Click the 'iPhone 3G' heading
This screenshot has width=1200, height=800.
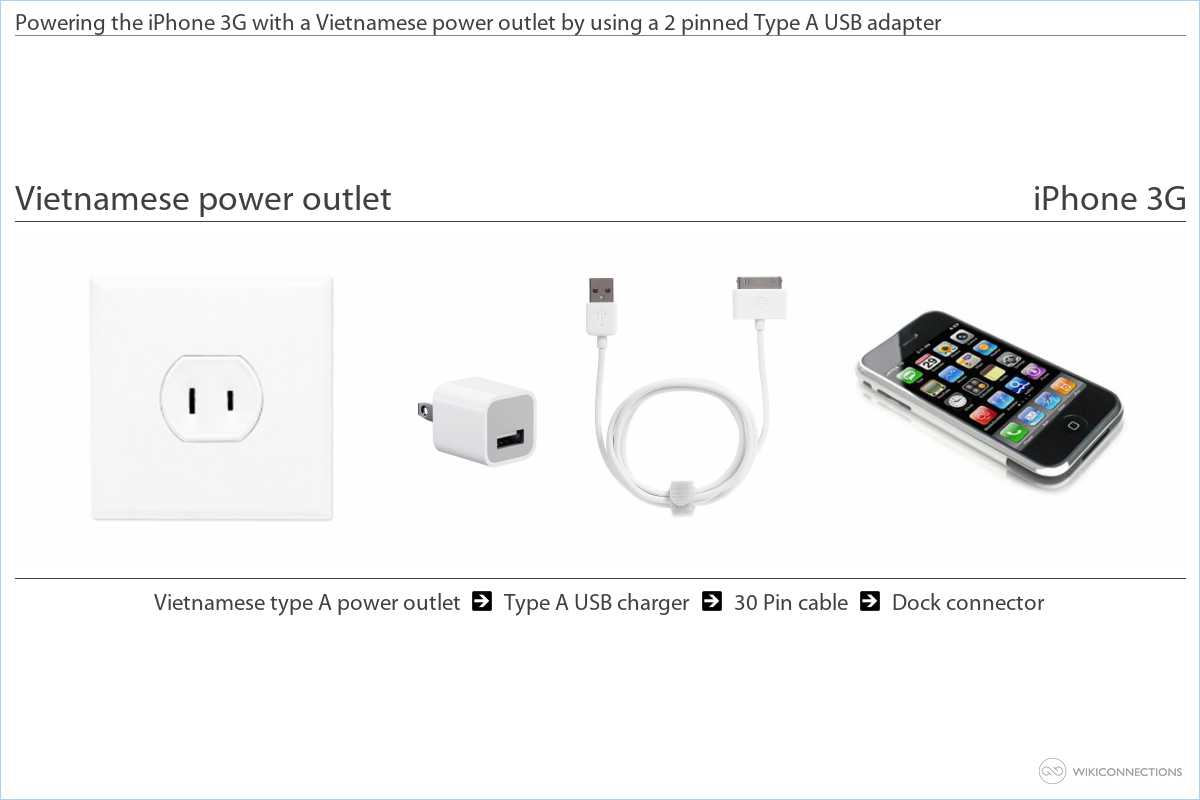[x=1109, y=199]
